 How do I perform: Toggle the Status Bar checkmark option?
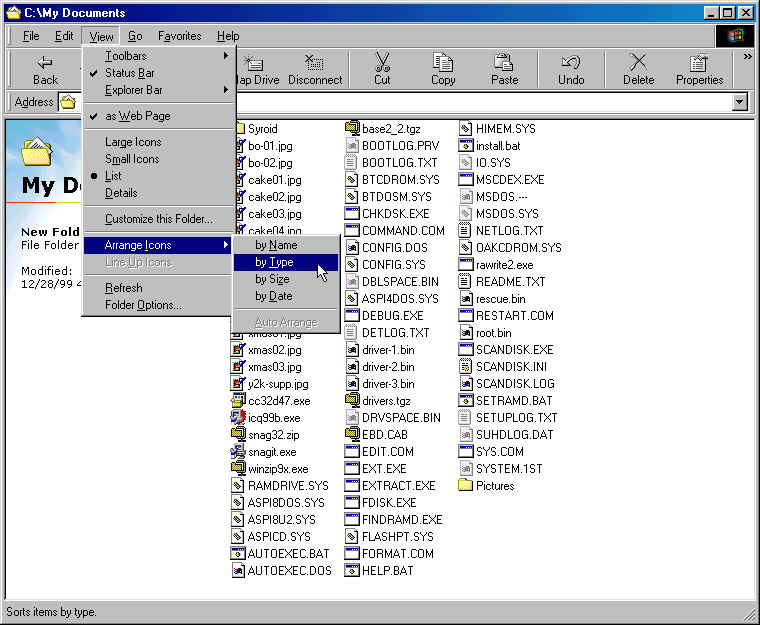(x=129, y=73)
